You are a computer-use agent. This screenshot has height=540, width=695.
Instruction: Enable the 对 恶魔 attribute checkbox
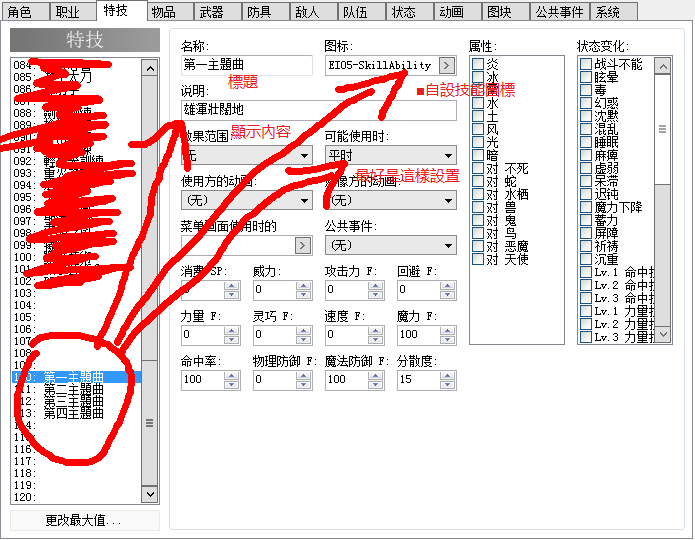click(478, 246)
